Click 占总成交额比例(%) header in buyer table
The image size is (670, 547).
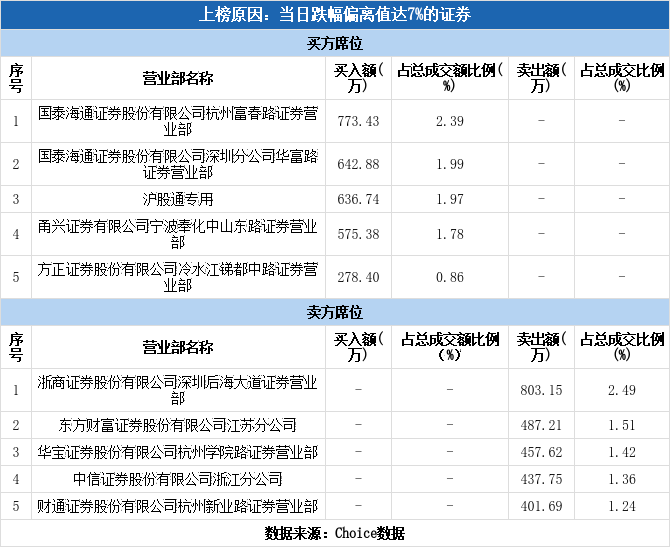click(x=450, y=78)
